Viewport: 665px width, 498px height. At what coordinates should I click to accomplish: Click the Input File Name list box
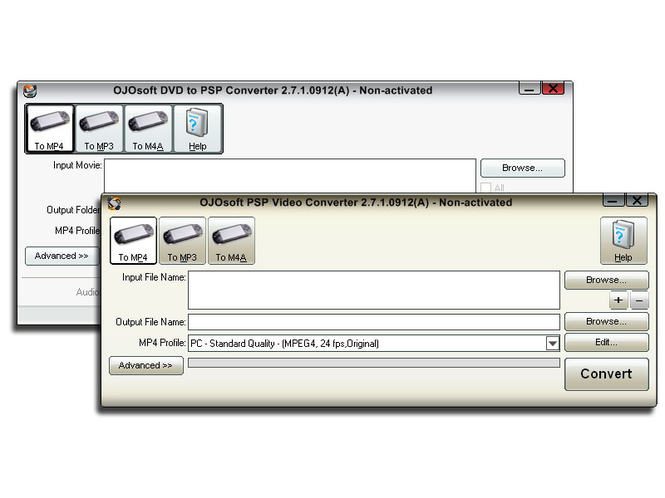pos(374,290)
